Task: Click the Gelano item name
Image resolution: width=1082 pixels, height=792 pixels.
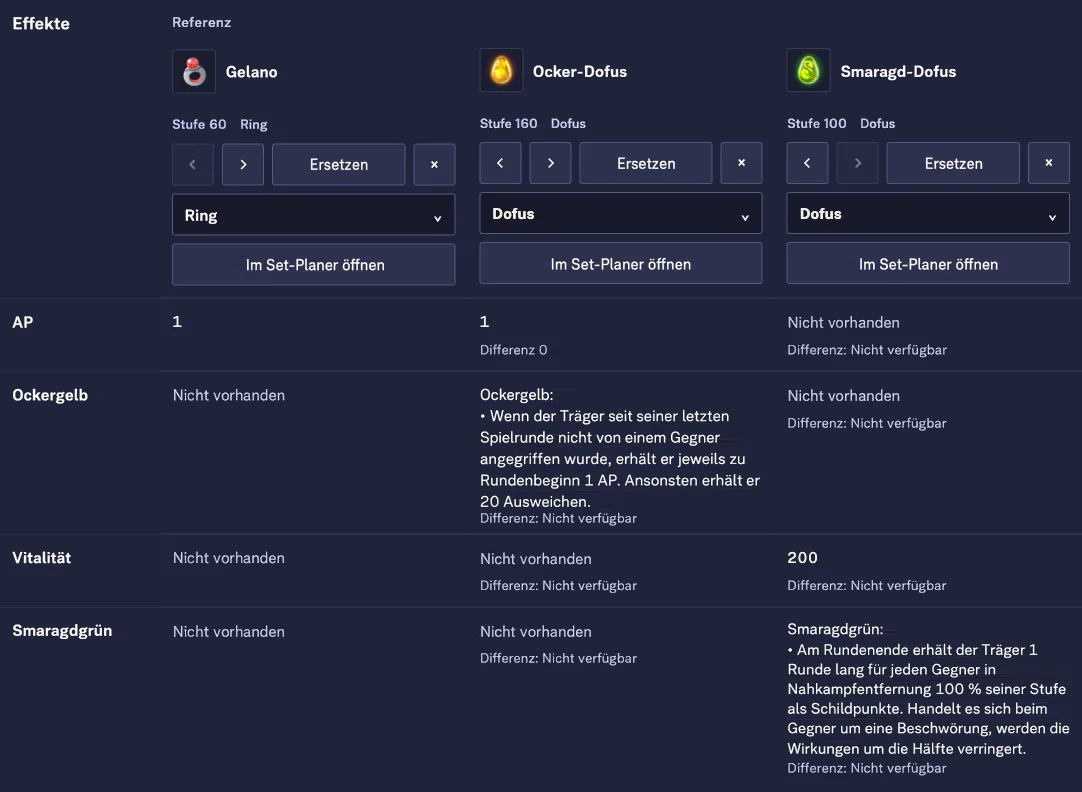Action: pyautogui.click(x=251, y=72)
